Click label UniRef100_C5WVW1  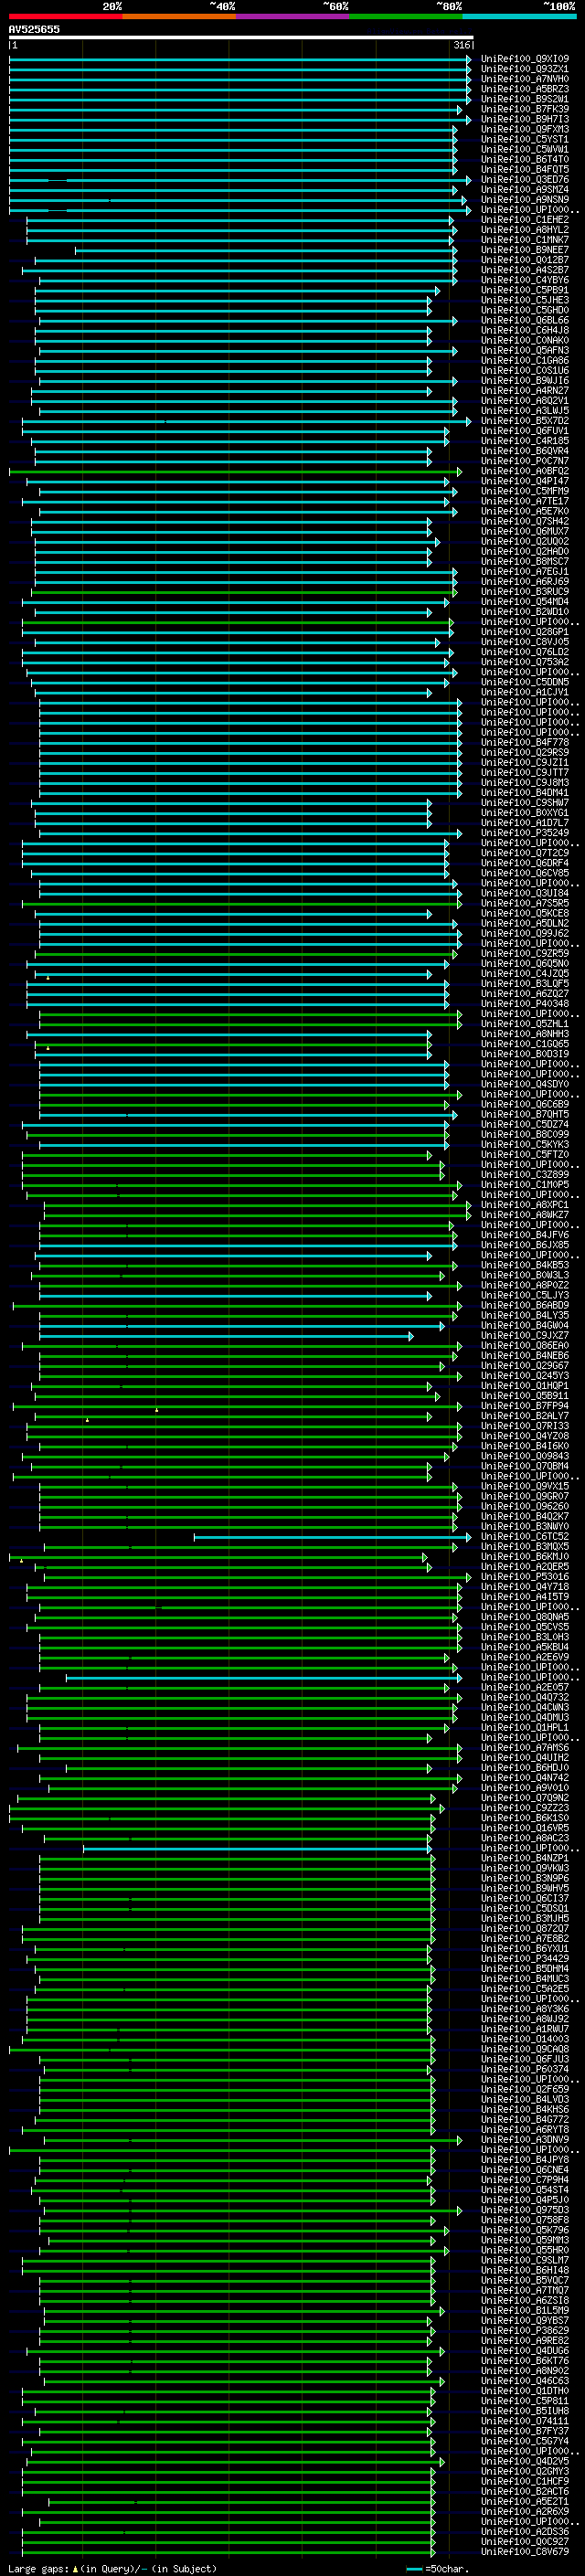[x=525, y=149]
